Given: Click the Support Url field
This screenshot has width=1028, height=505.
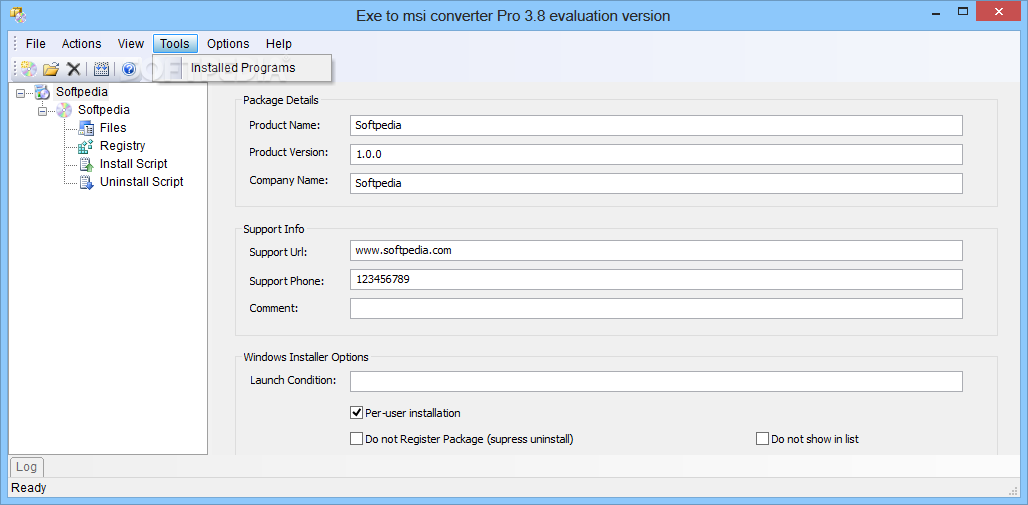Looking at the screenshot, I should pos(656,251).
